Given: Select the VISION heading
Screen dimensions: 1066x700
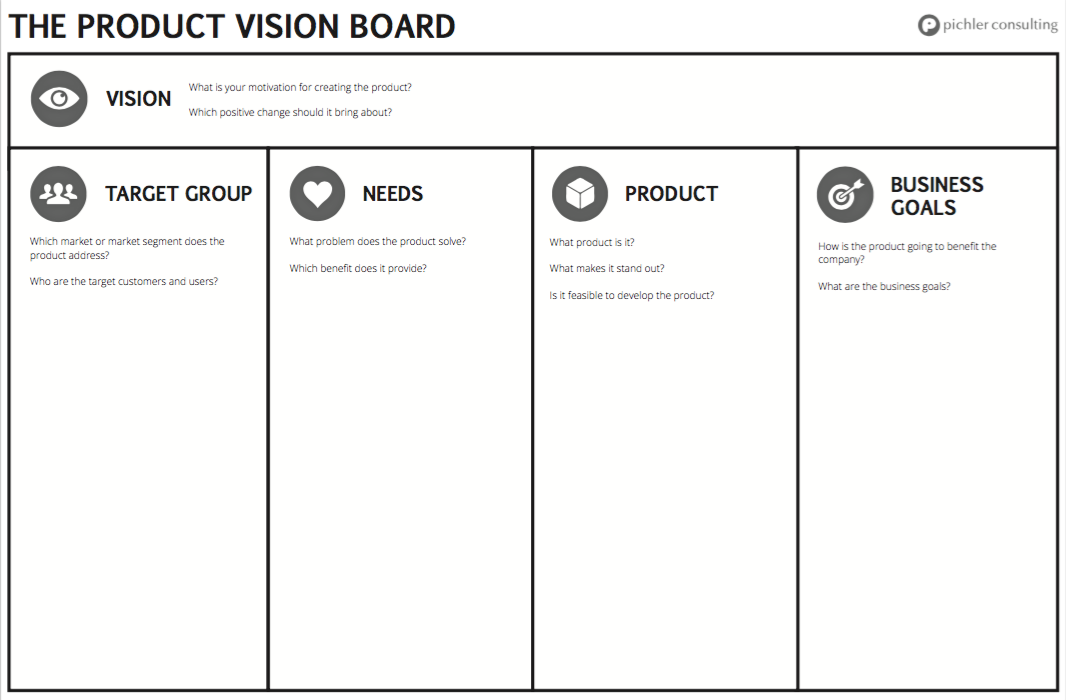Looking at the screenshot, I should [139, 99].
